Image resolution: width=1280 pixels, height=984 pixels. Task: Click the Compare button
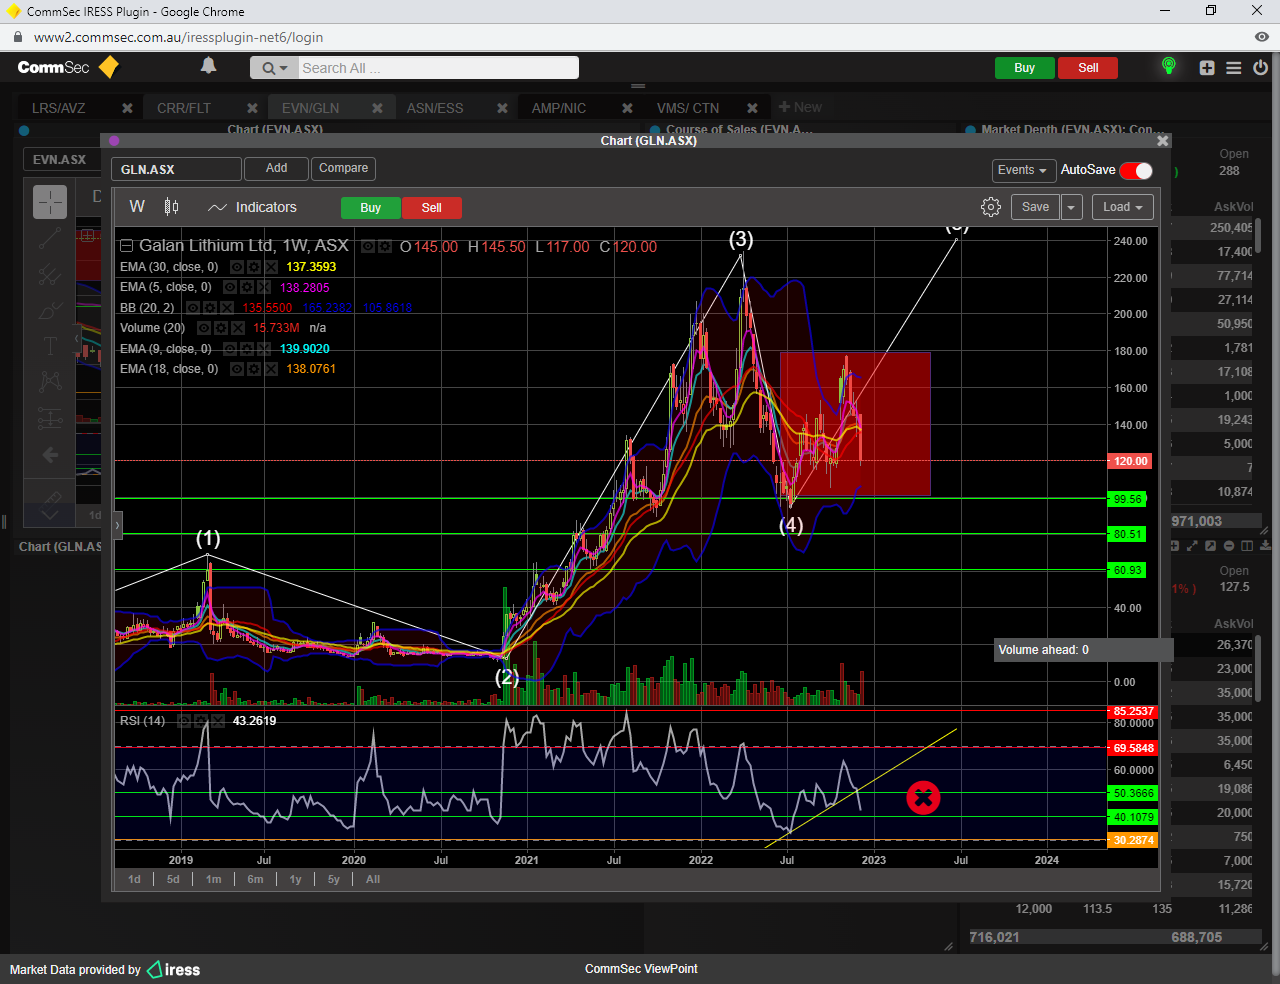click(343, 169)
